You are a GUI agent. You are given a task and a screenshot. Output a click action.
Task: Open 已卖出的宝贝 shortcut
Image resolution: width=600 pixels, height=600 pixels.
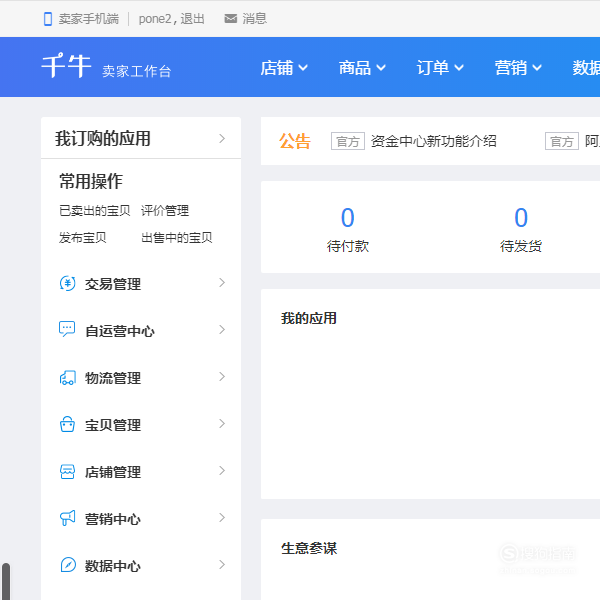click(95, 210)
